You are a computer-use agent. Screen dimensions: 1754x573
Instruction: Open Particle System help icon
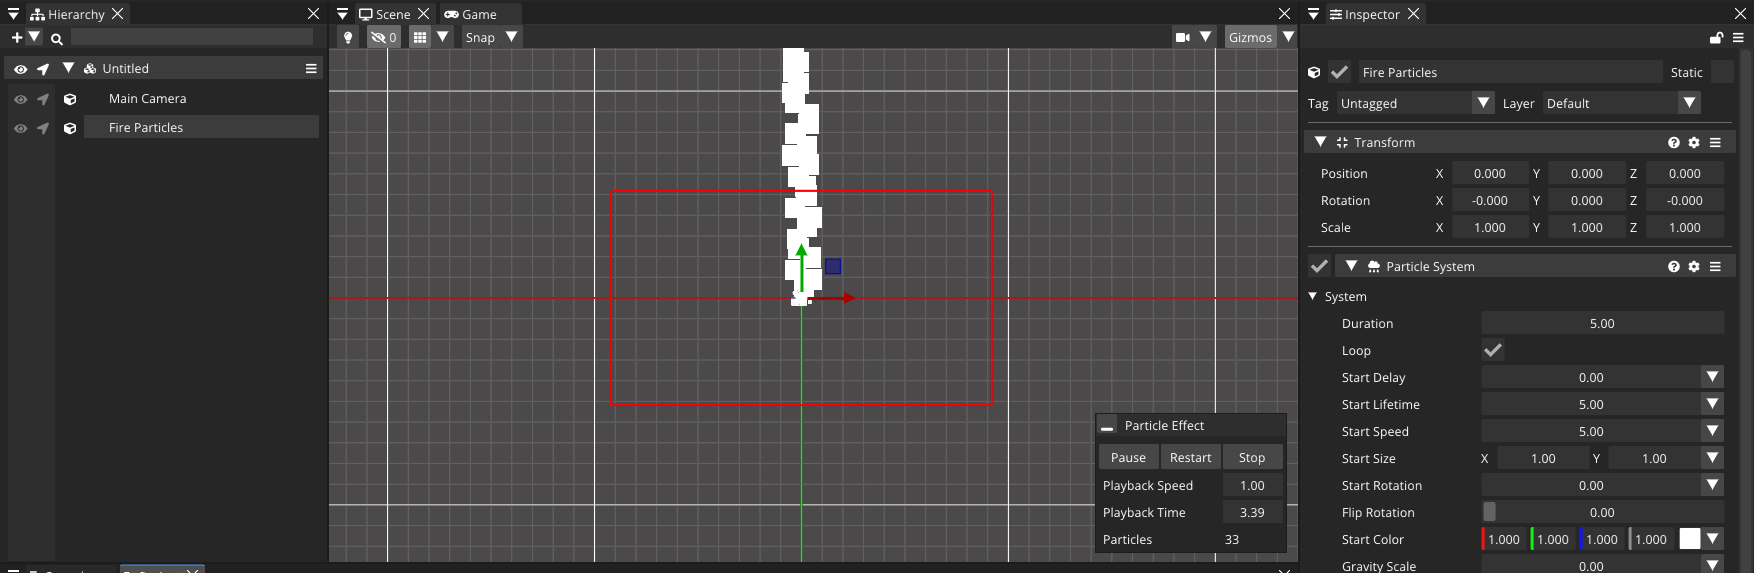click(x=1674, y=267)
